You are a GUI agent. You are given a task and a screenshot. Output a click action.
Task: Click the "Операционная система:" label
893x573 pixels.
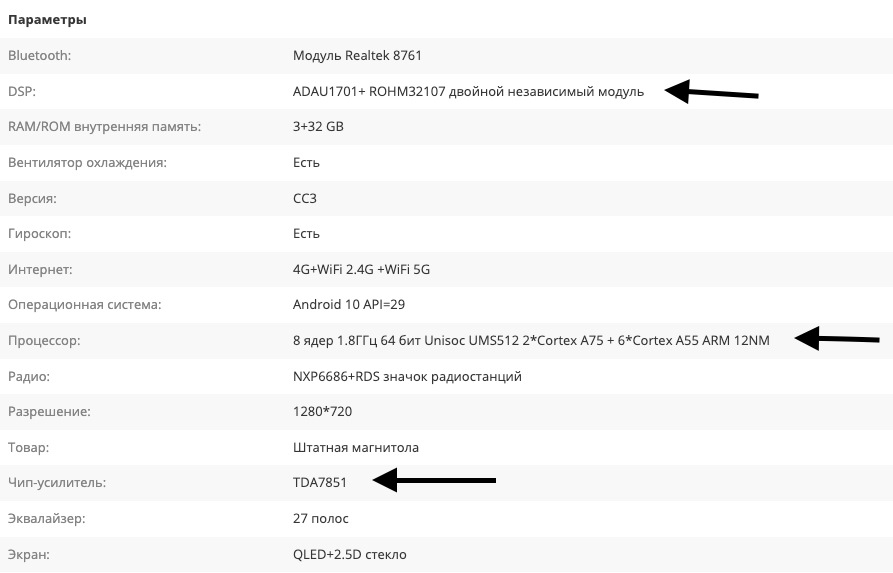pos(84,305)
